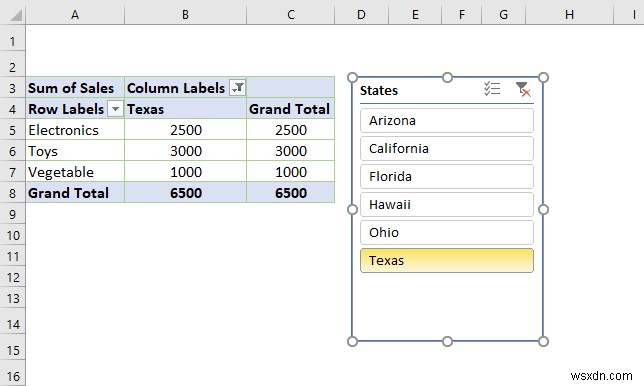Deselect Texas in the States slicer
Image resolution: width=644 pixels, height=386 pixels.
(447, 260)
